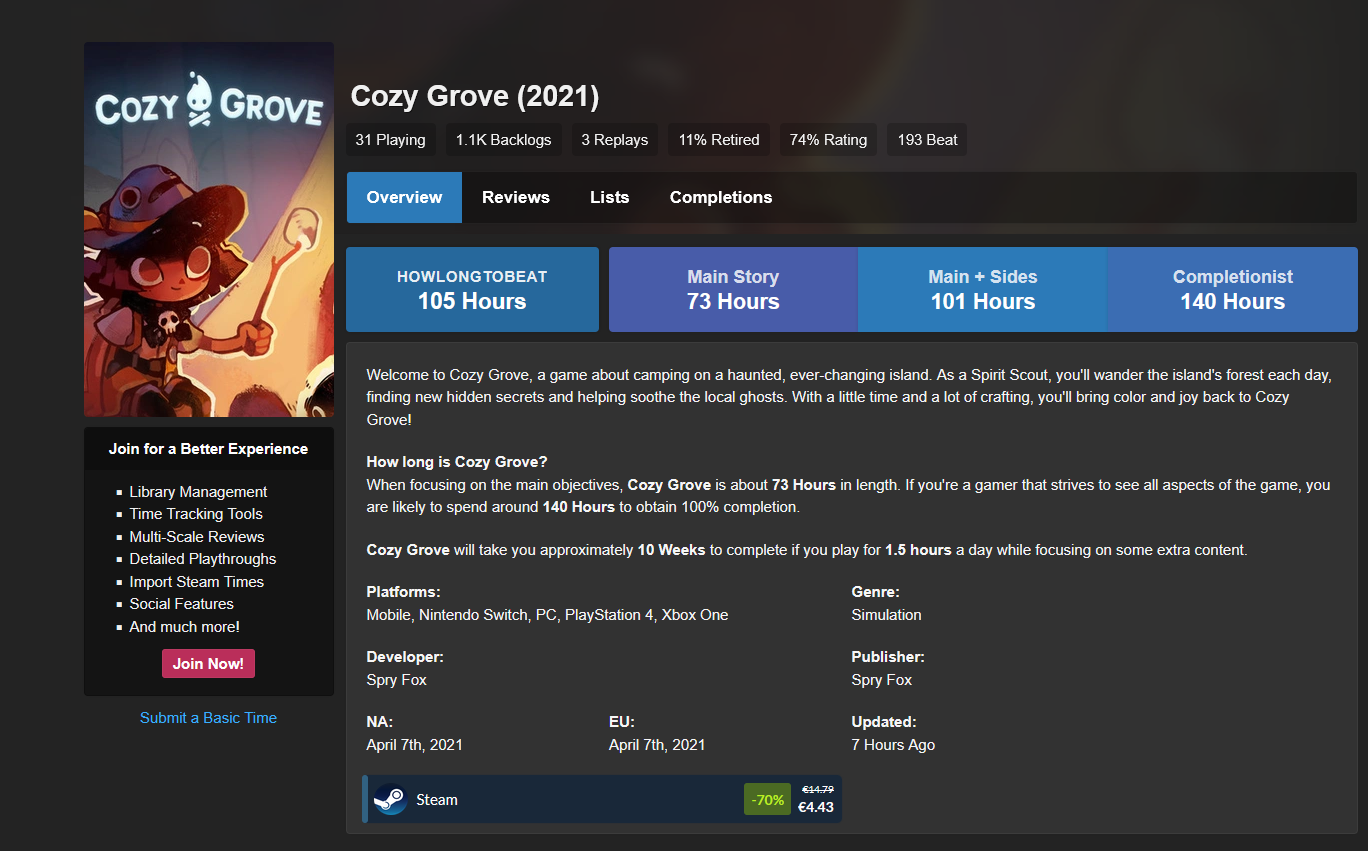Select the 1.1K Backlogs stat
Image resolution: width=1368 pixels, height=851 pixels.
coord(503,140)
